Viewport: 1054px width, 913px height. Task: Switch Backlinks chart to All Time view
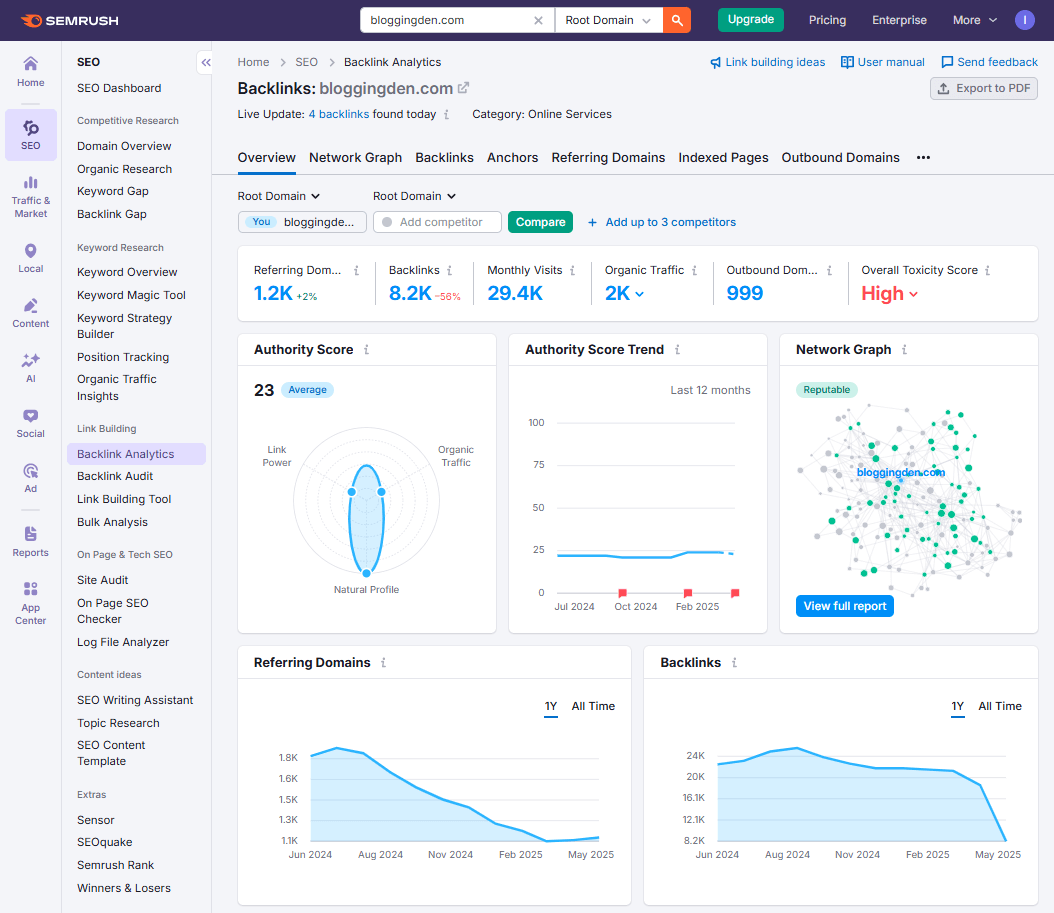pos(1000,706)
